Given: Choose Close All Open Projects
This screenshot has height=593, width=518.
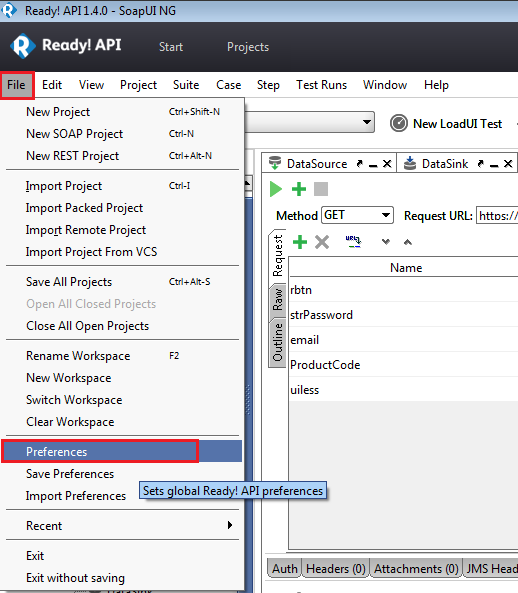Looking at the screenshot, I should pyautogui.click(x=123, y=326).
